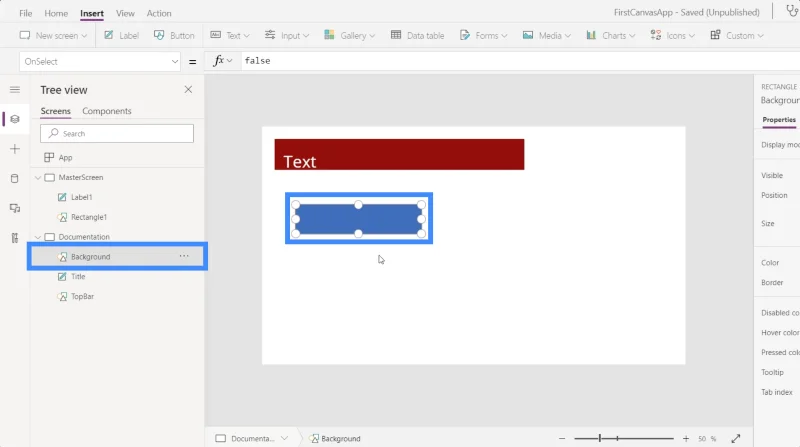
Task: Insert a Data table
Action: [x=417, y=35]
